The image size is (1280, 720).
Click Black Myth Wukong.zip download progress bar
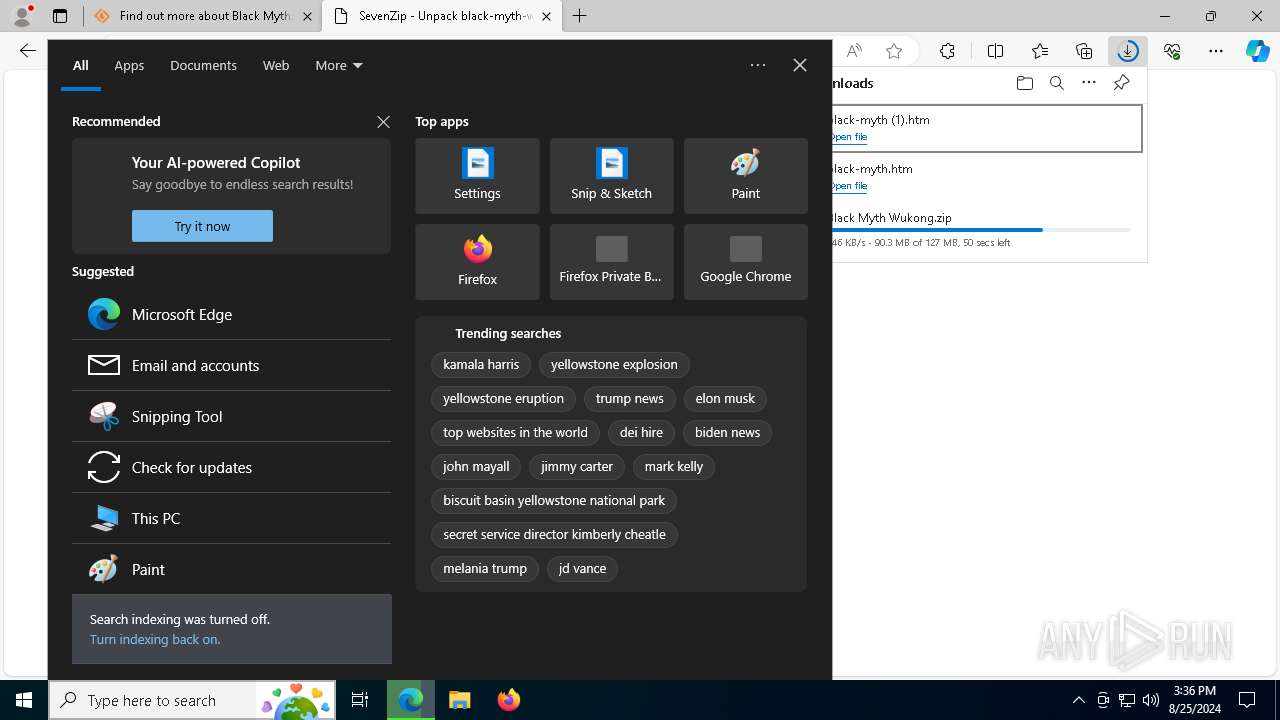(x=981, y=230)
